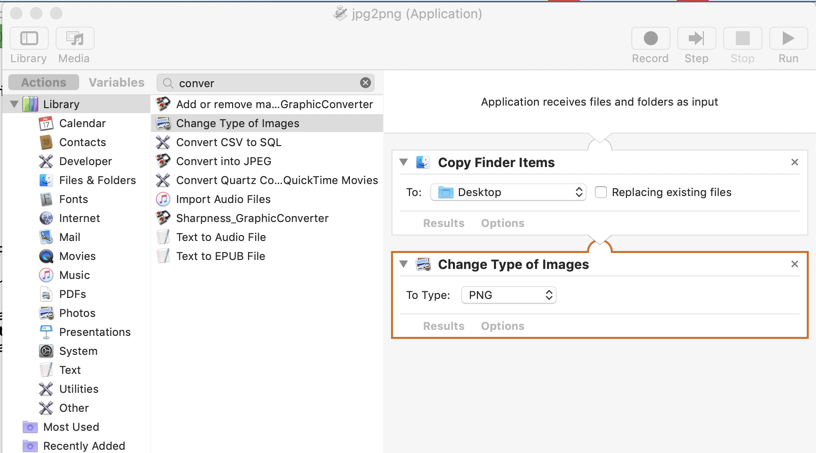Select the Calendar category in the library
Viewport: 816px width, 453px height.
coord(81,123)
